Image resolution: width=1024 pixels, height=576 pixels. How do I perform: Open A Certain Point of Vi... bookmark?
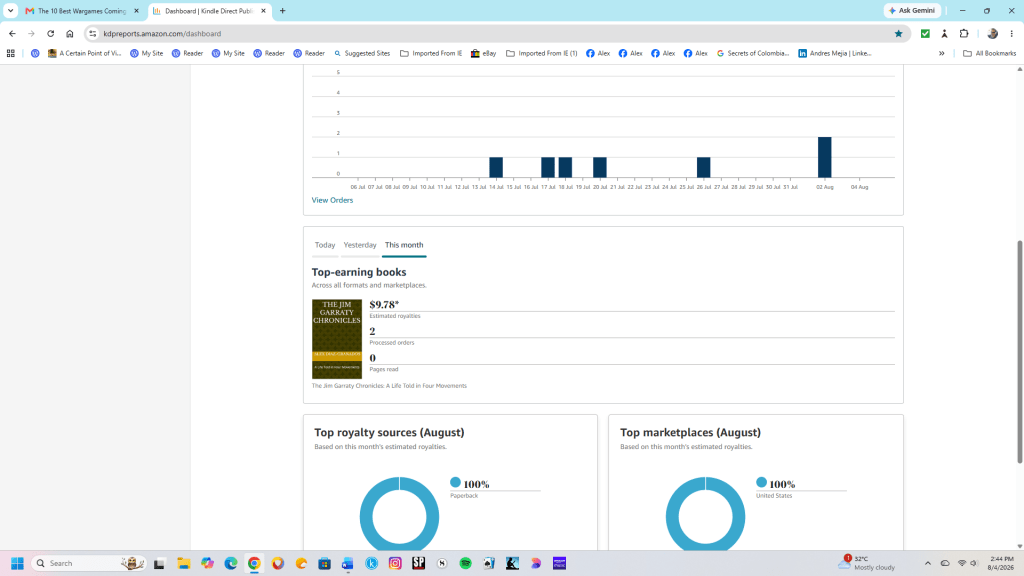point(84,54)
